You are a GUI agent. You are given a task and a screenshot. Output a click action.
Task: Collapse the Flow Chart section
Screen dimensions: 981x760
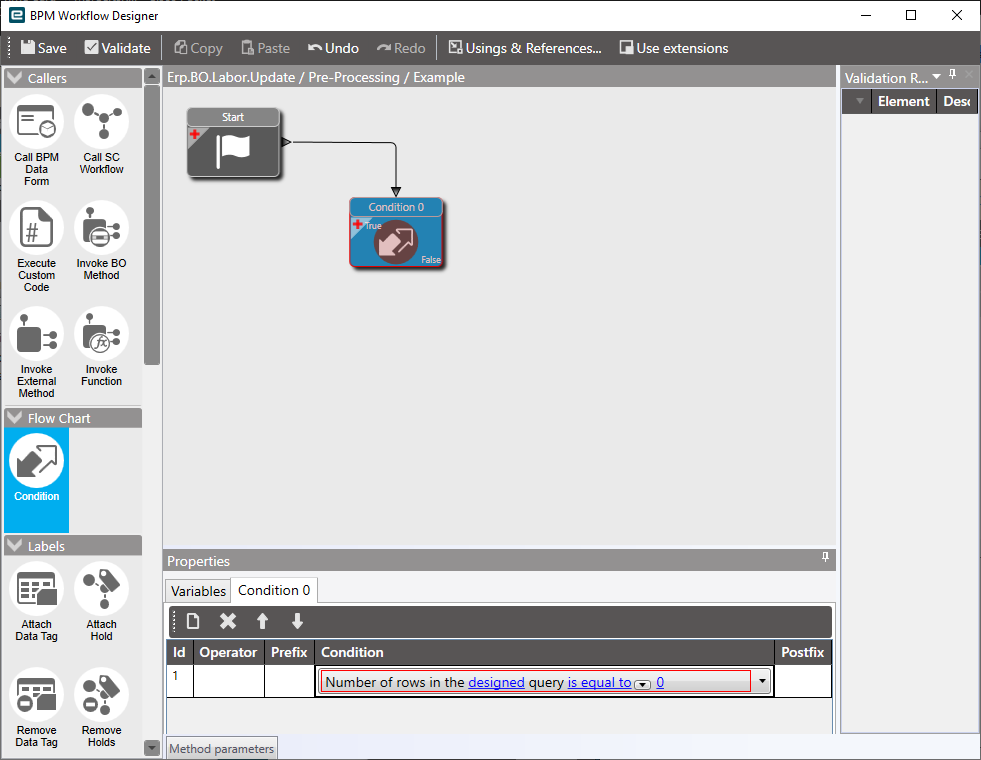coord(14,418)
